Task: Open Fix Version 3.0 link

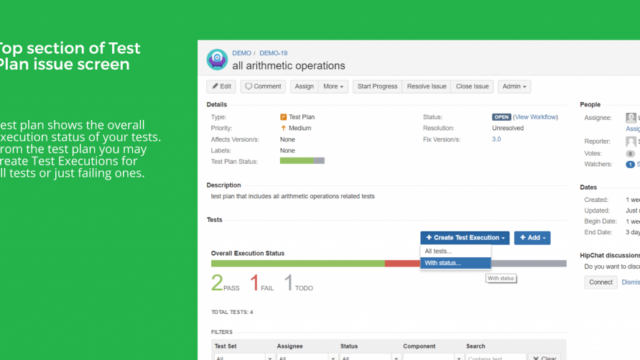Action: [496, 139]
